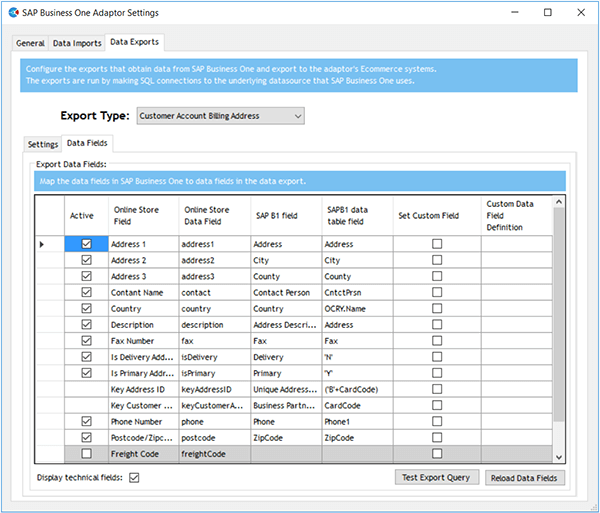Toggle Active checkbox for Country row
This screenshot has width=600, height=513.
point(86,308)
